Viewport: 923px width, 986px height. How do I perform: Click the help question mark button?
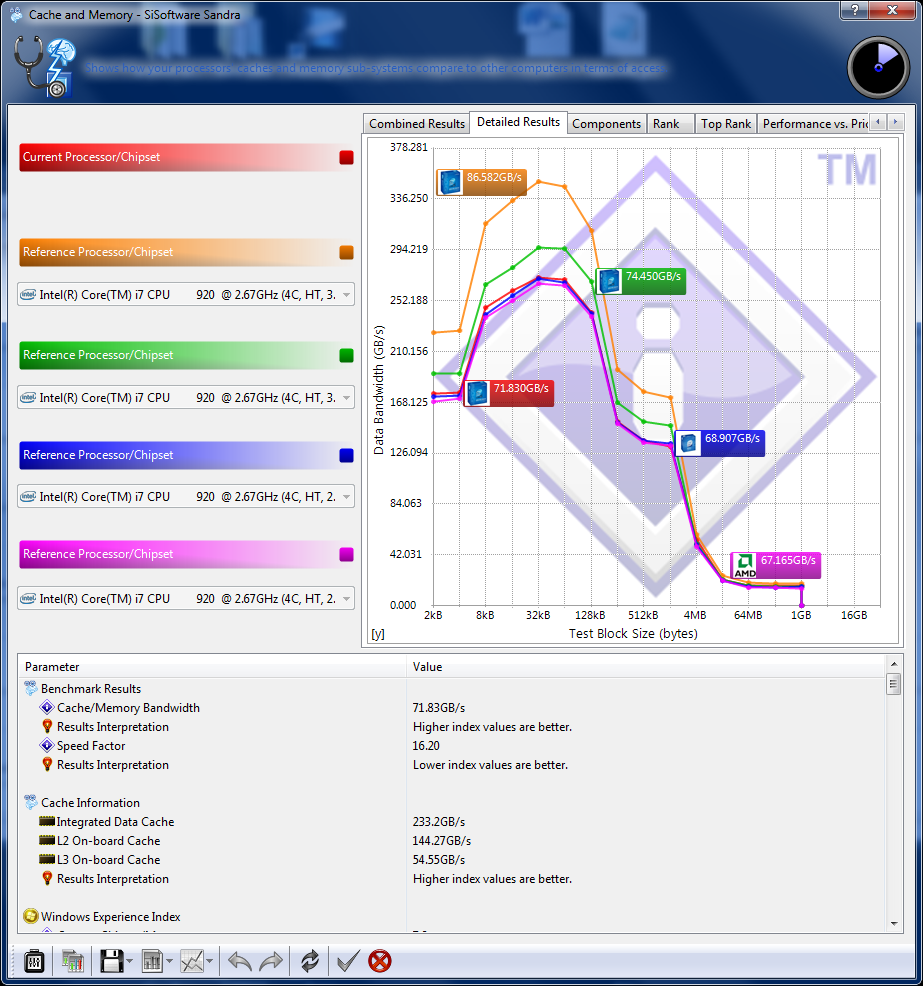click(854, 9)
